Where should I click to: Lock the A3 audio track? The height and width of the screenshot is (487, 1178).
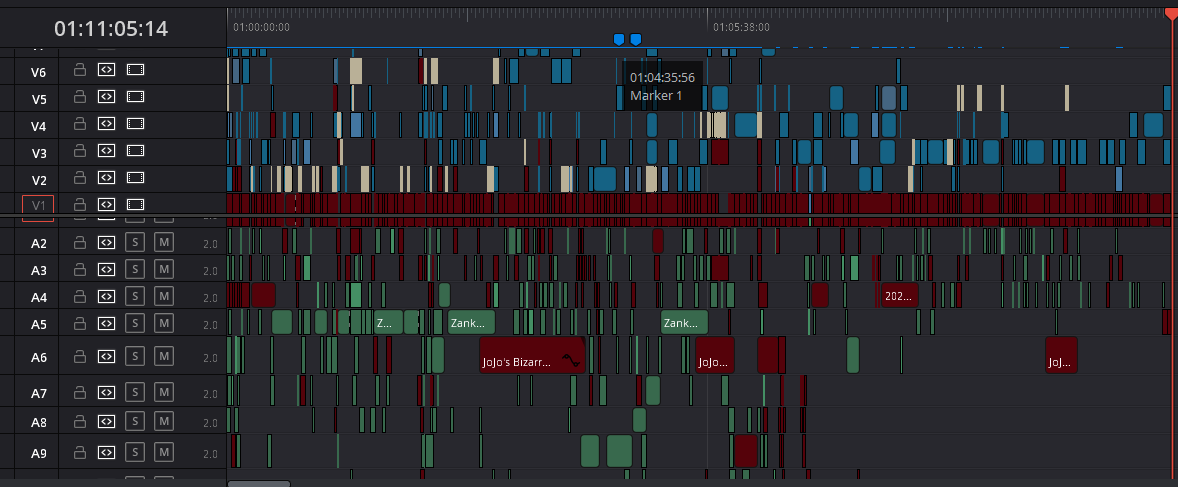(79, 269)
